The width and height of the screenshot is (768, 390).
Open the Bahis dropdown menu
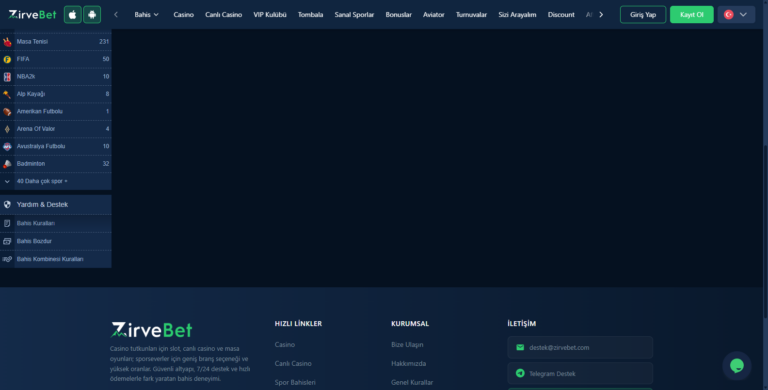coord(146,15)
